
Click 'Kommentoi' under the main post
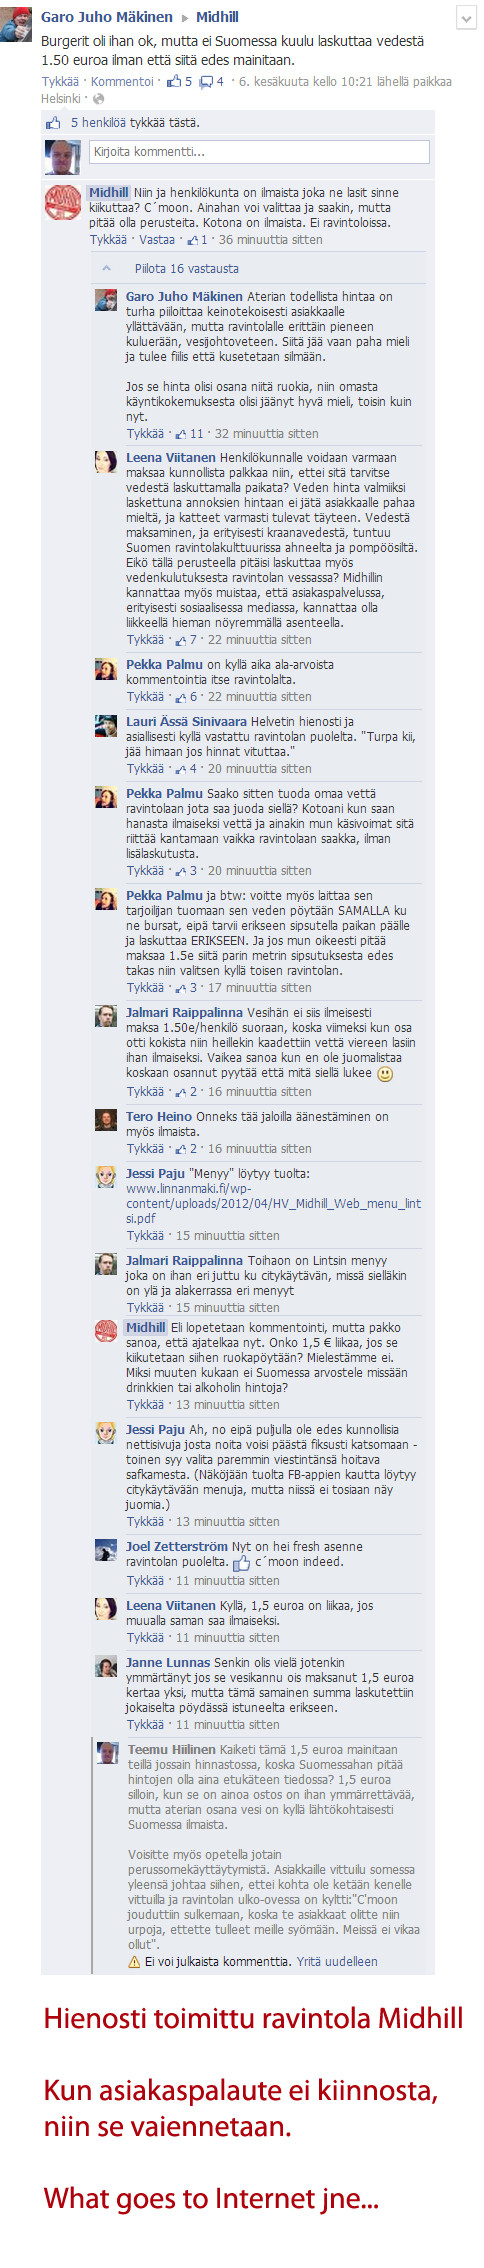tap(122, 82)
